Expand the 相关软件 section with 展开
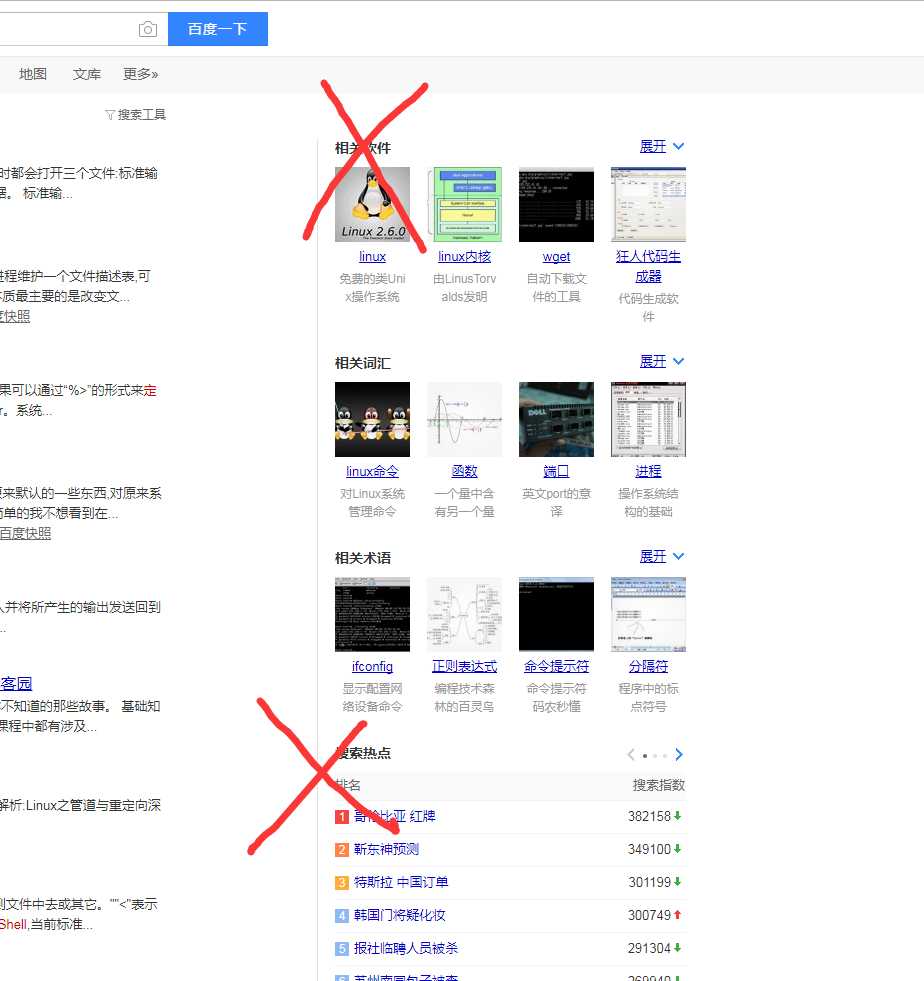Viewport: 924px width, 981px height. click(661, 146)
